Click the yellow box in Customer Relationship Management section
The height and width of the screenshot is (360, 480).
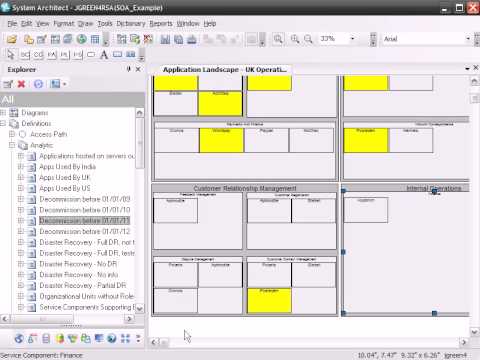(269, 301)
